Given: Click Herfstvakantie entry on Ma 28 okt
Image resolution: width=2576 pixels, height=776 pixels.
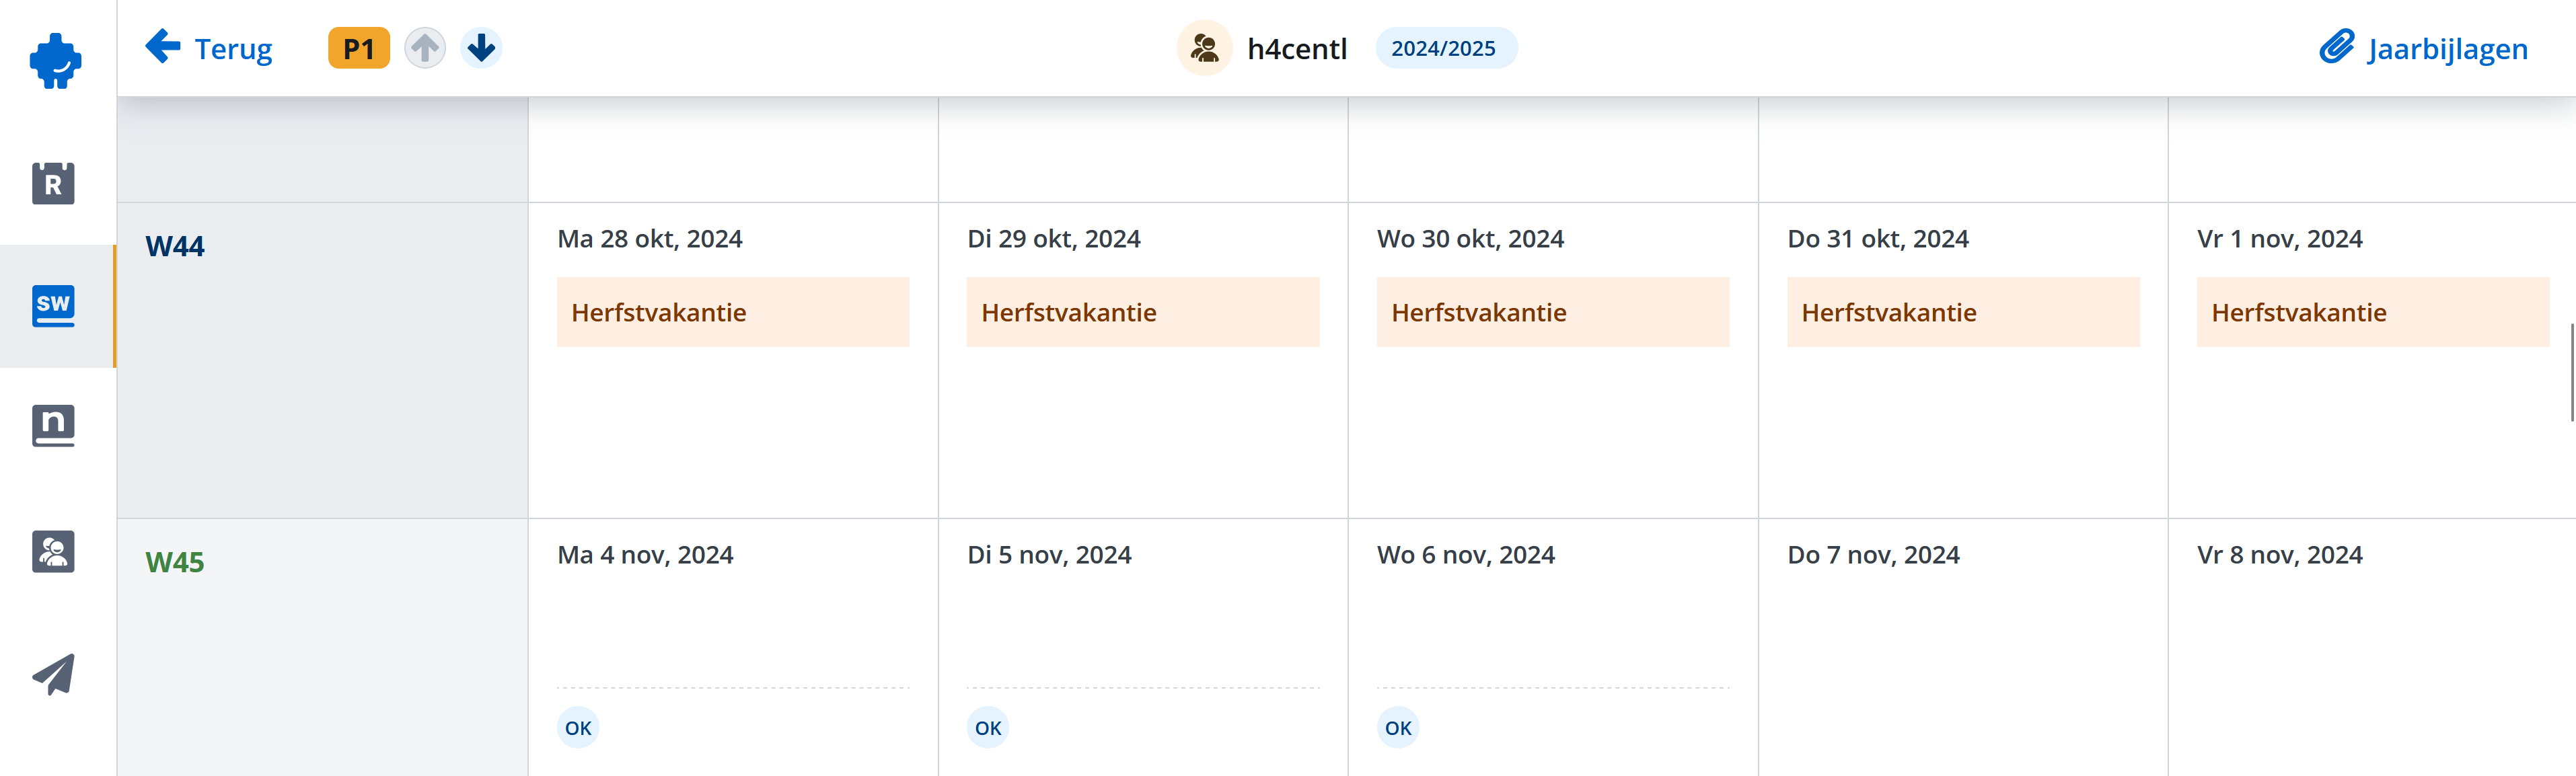Looking at the screenshot, I should [x=733, y=312].
